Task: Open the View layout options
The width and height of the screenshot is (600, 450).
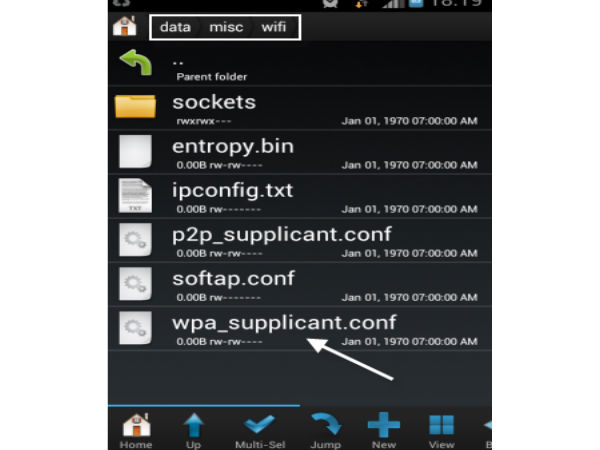Action: point(442,428)
